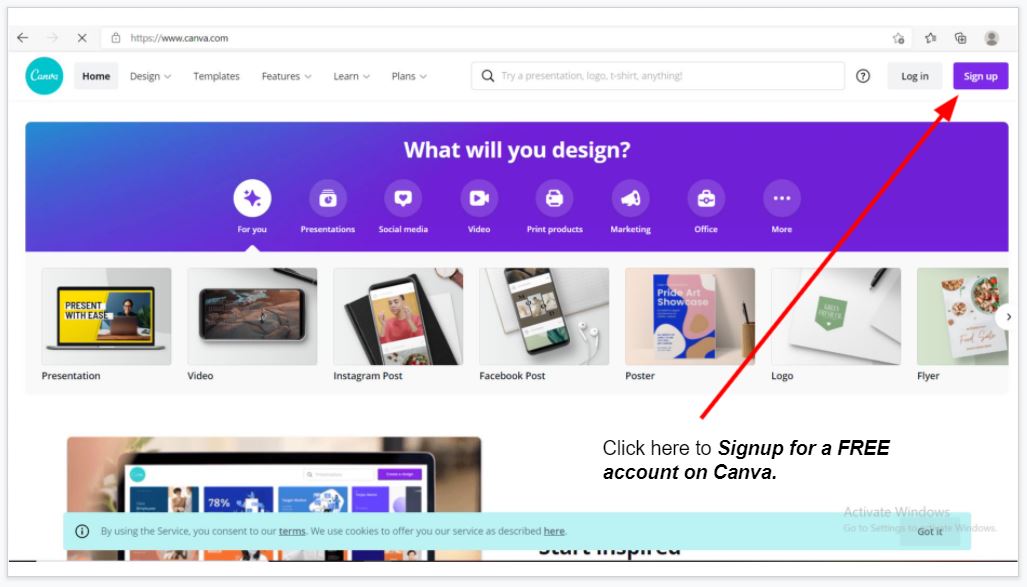Go to the Home tab
Viewport: 1027px width, 587px height.
[96, 76]
